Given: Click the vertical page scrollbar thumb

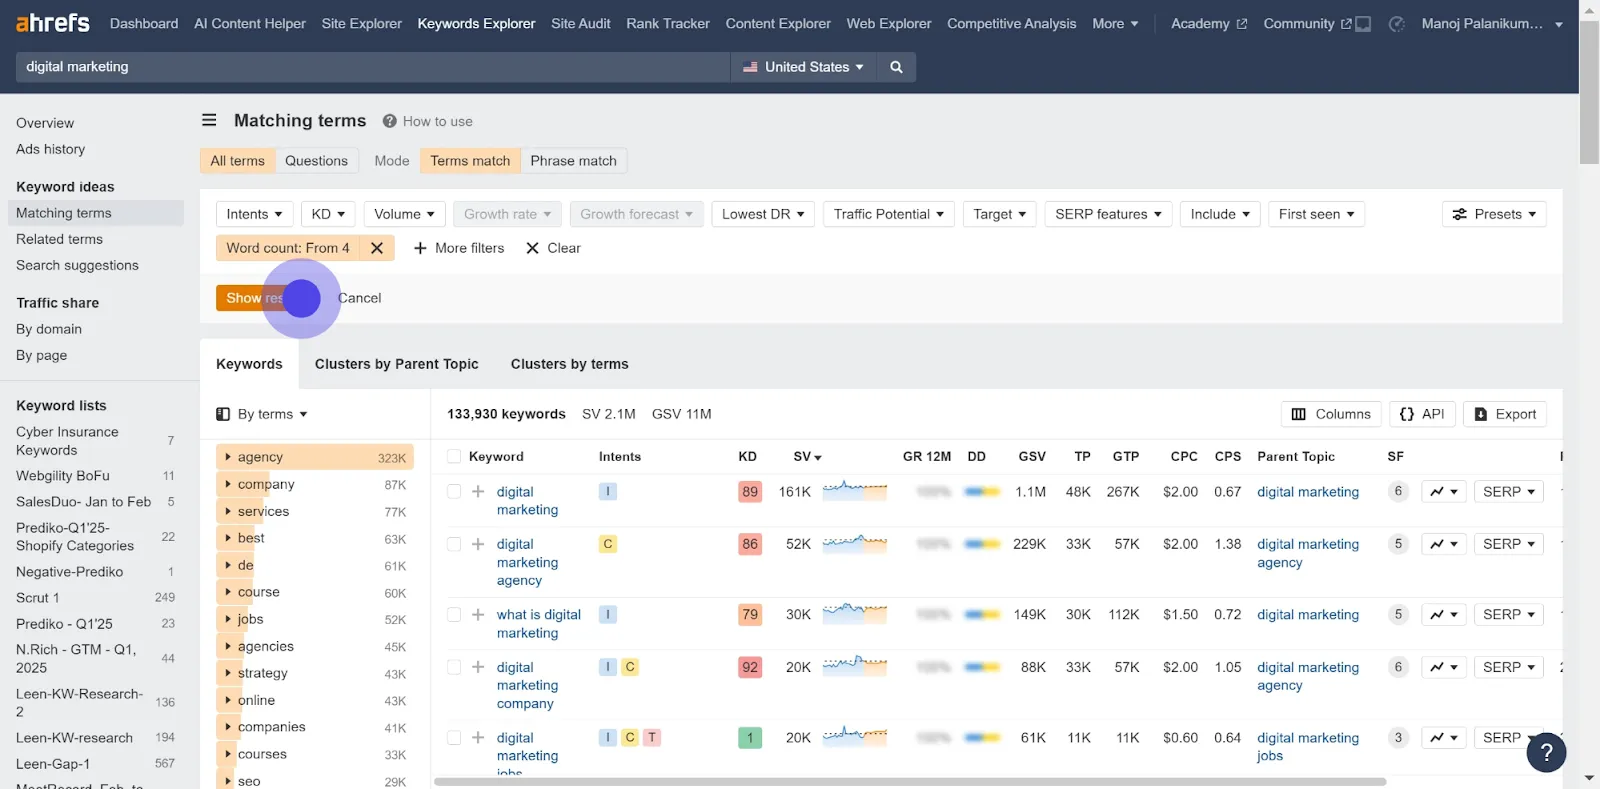Looking at the screenshot, I should pyautogui.click(x=1589, y=90).
